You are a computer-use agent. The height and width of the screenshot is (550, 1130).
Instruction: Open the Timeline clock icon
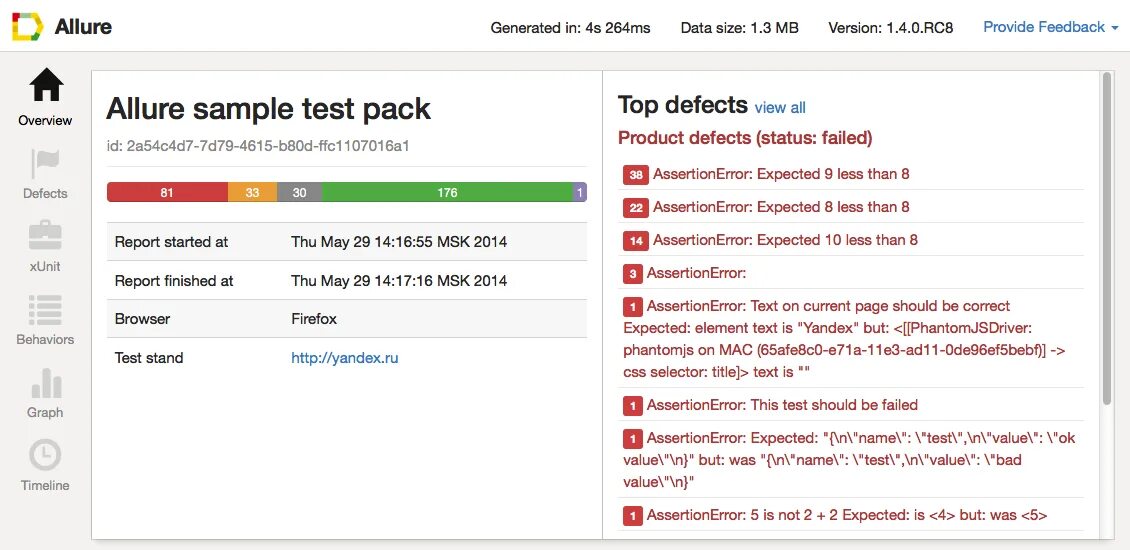pos(46,455)
